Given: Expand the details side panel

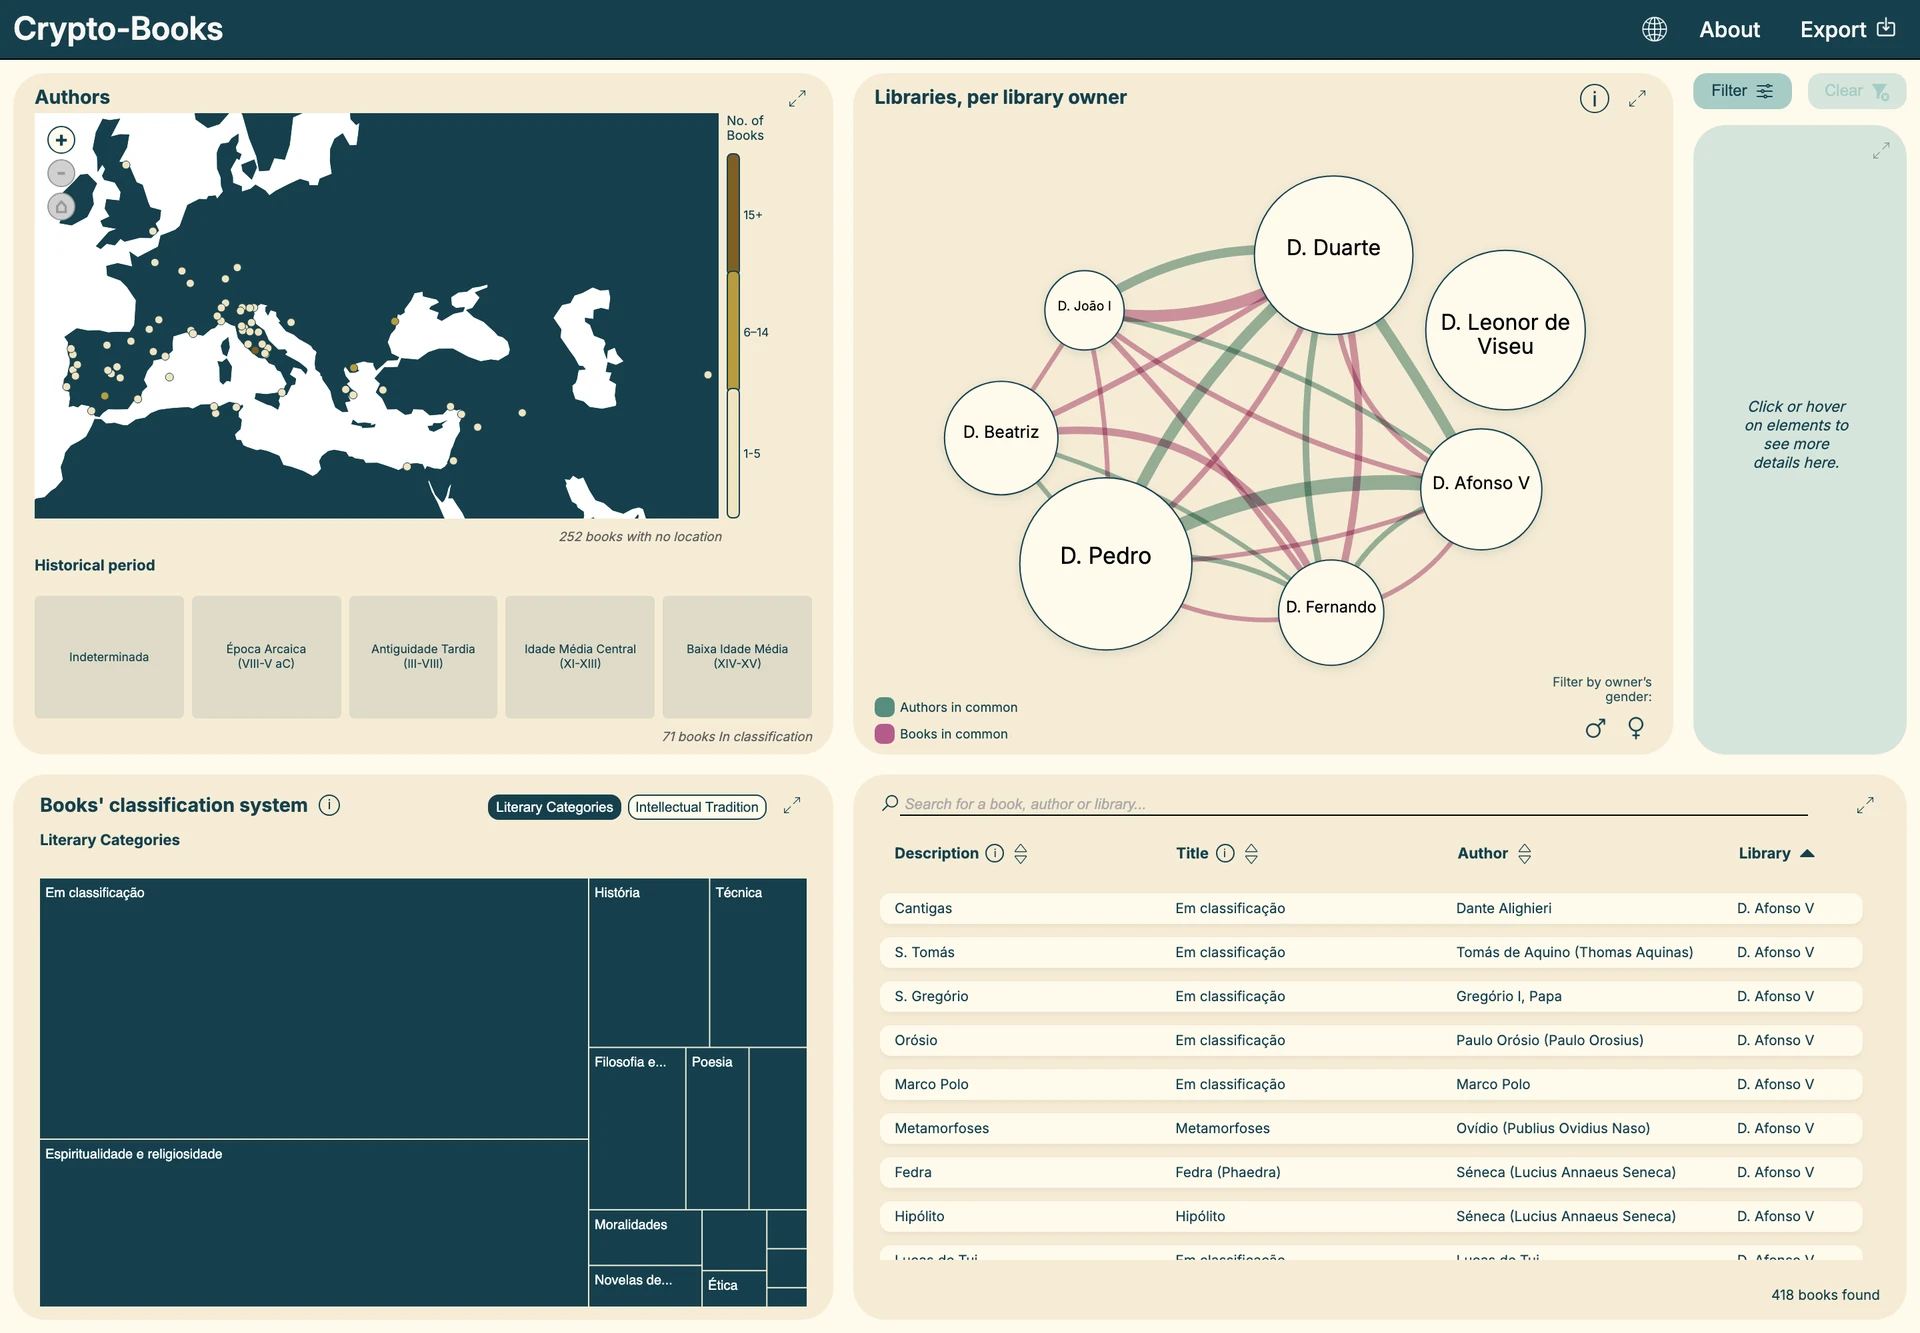Looking at the screenshot, I should 1881,150.
